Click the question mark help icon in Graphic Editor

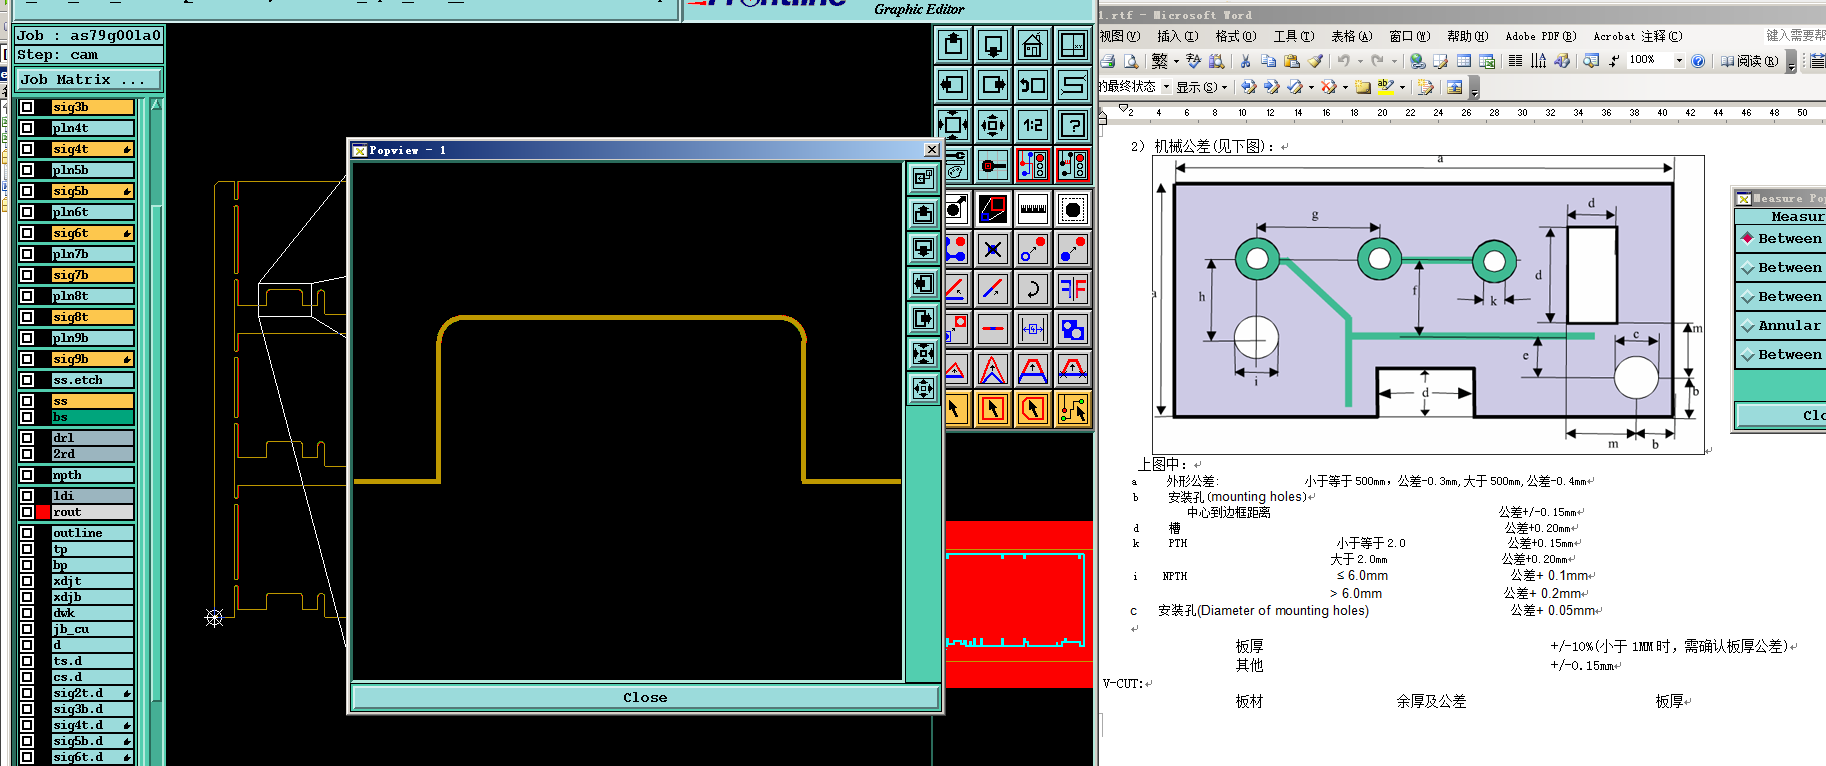point(1073,125)
